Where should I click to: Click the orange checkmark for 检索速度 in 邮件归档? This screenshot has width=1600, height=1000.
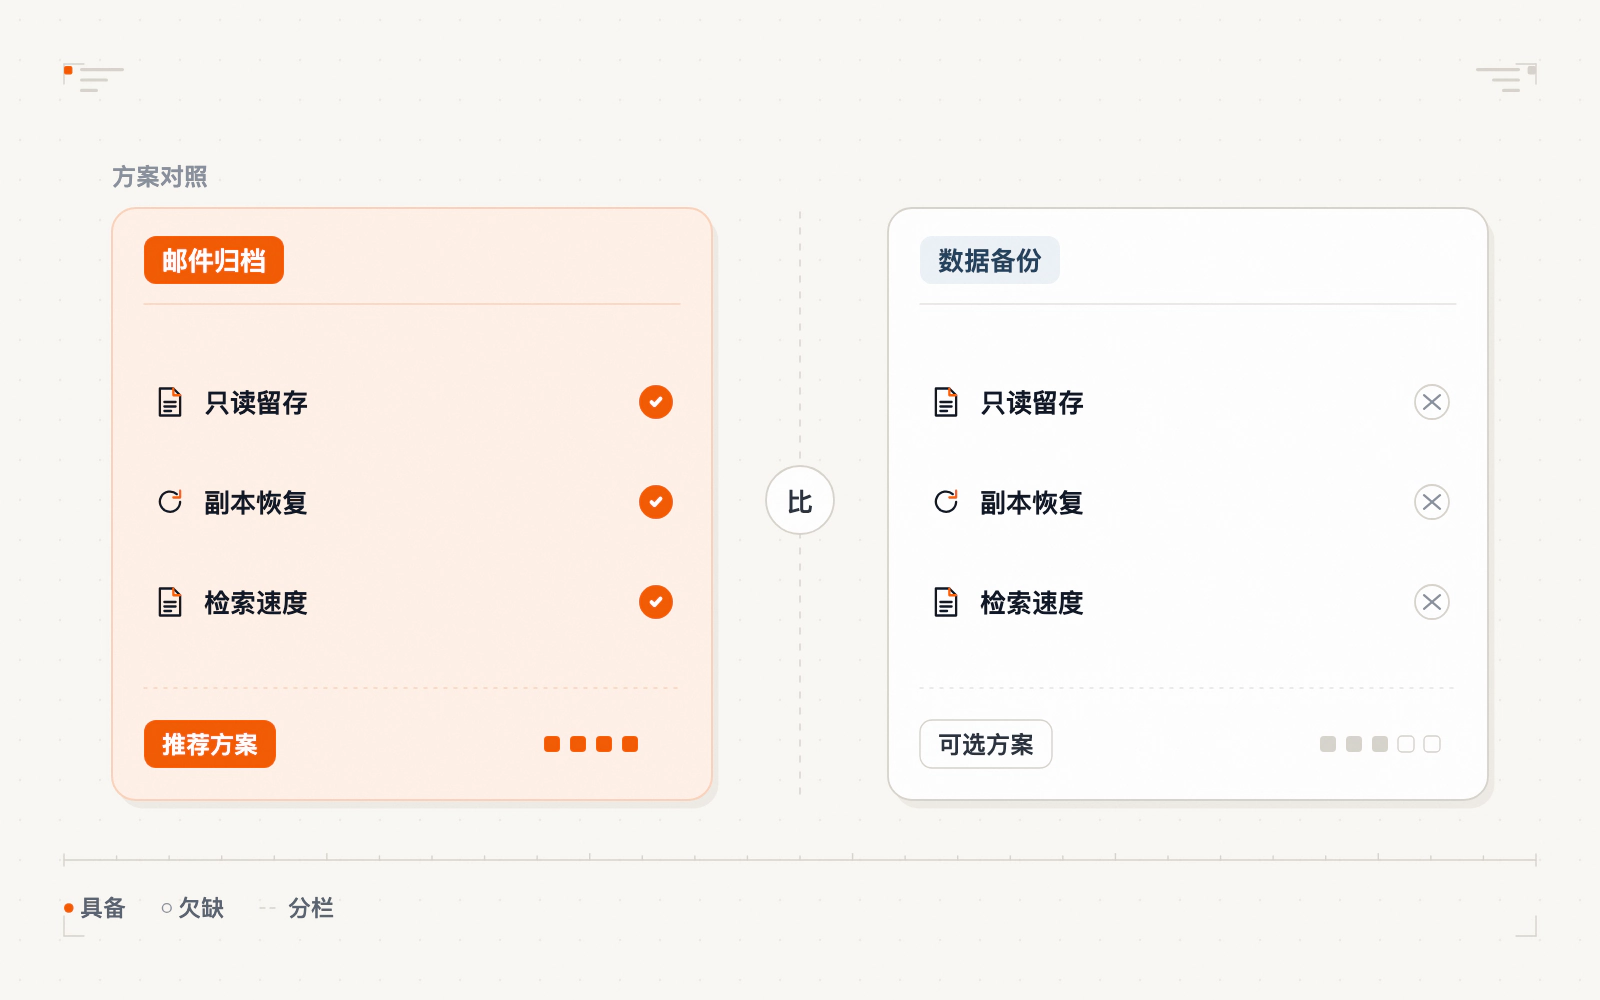(656, 602)
